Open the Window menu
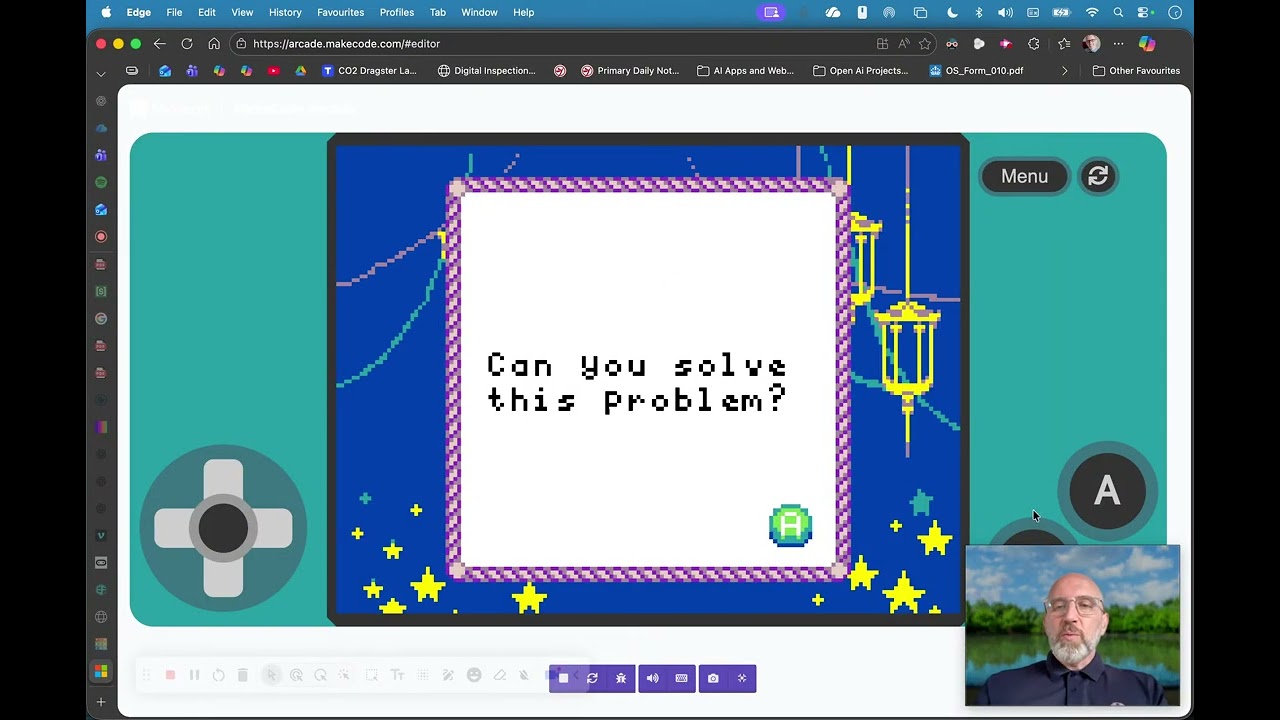This screenshot has width=1280, height=720. (x=479, y=12)
